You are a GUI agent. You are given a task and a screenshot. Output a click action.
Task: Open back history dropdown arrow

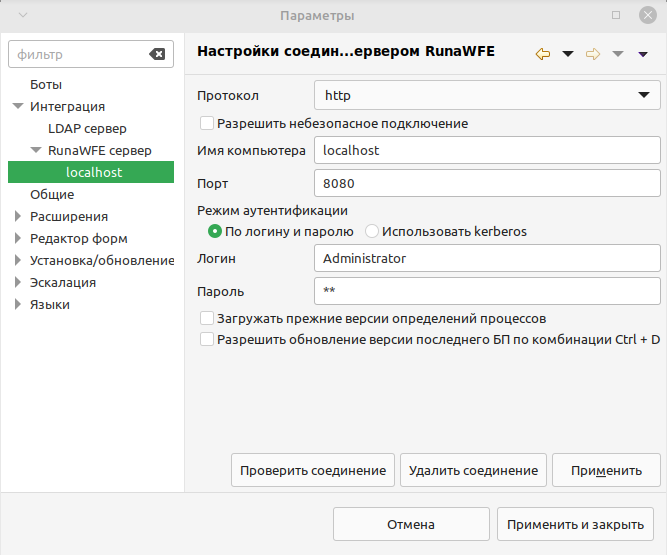coord(568,54)
